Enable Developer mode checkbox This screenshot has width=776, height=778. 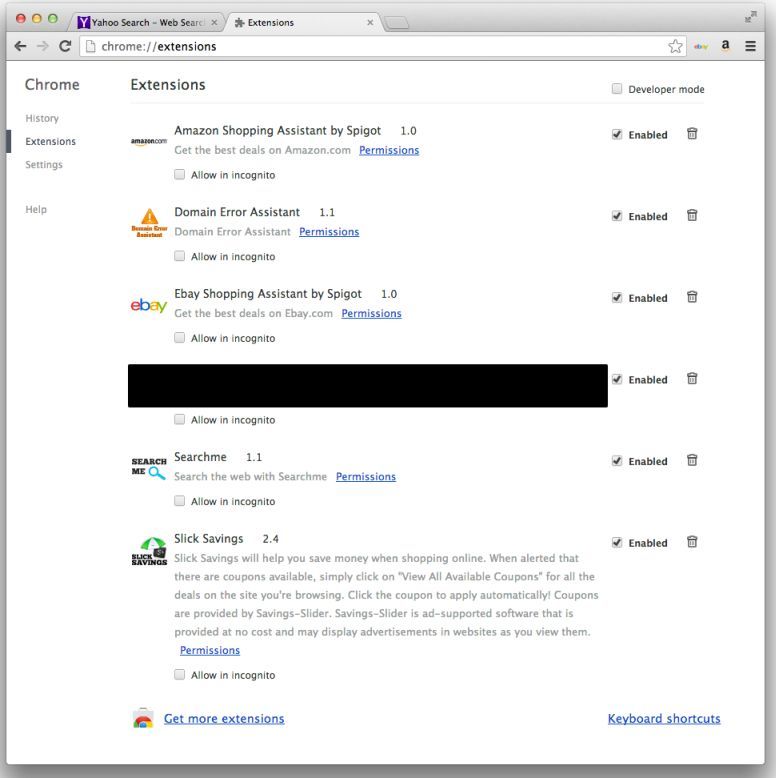tap(617, 89)
